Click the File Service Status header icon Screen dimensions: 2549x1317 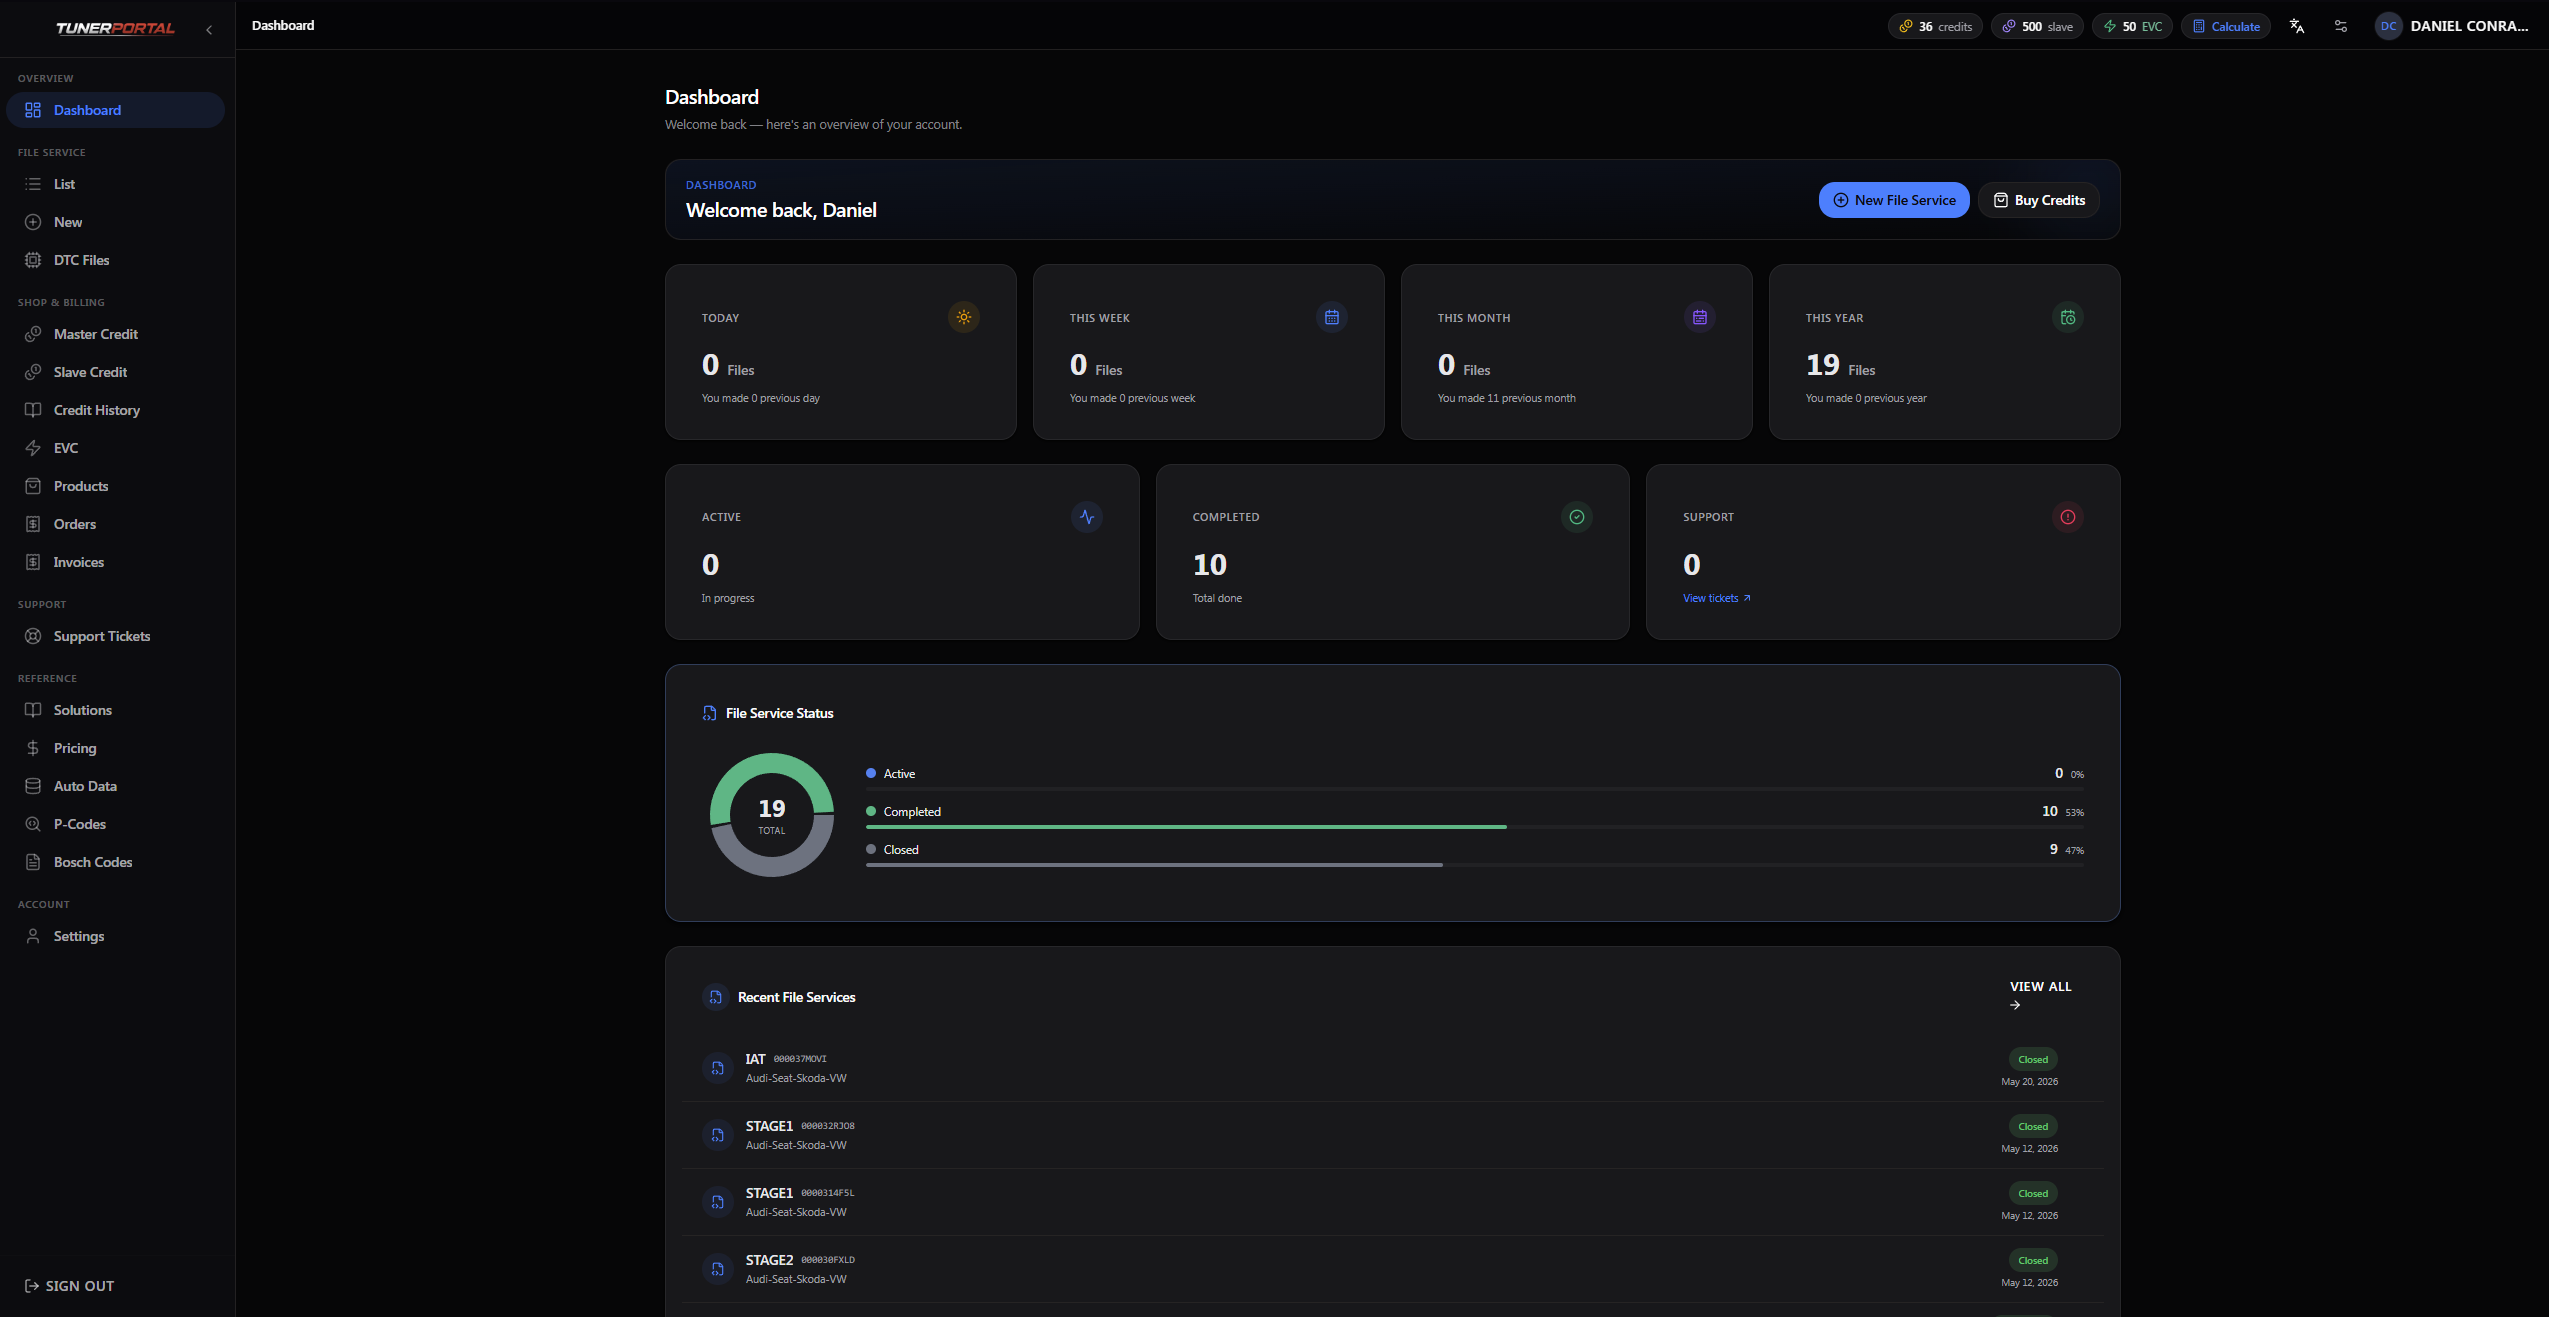tap(709, 713)
